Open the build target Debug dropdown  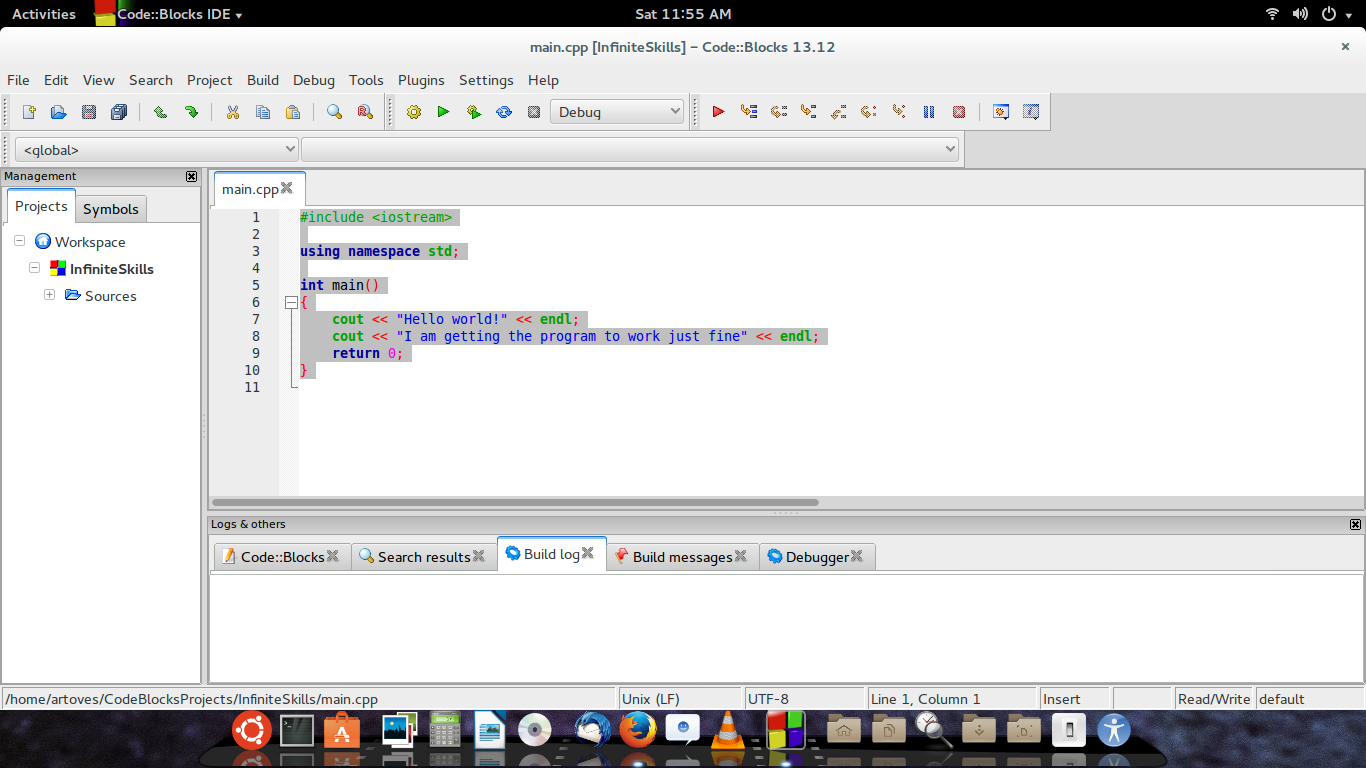click(x=617, y=112)
